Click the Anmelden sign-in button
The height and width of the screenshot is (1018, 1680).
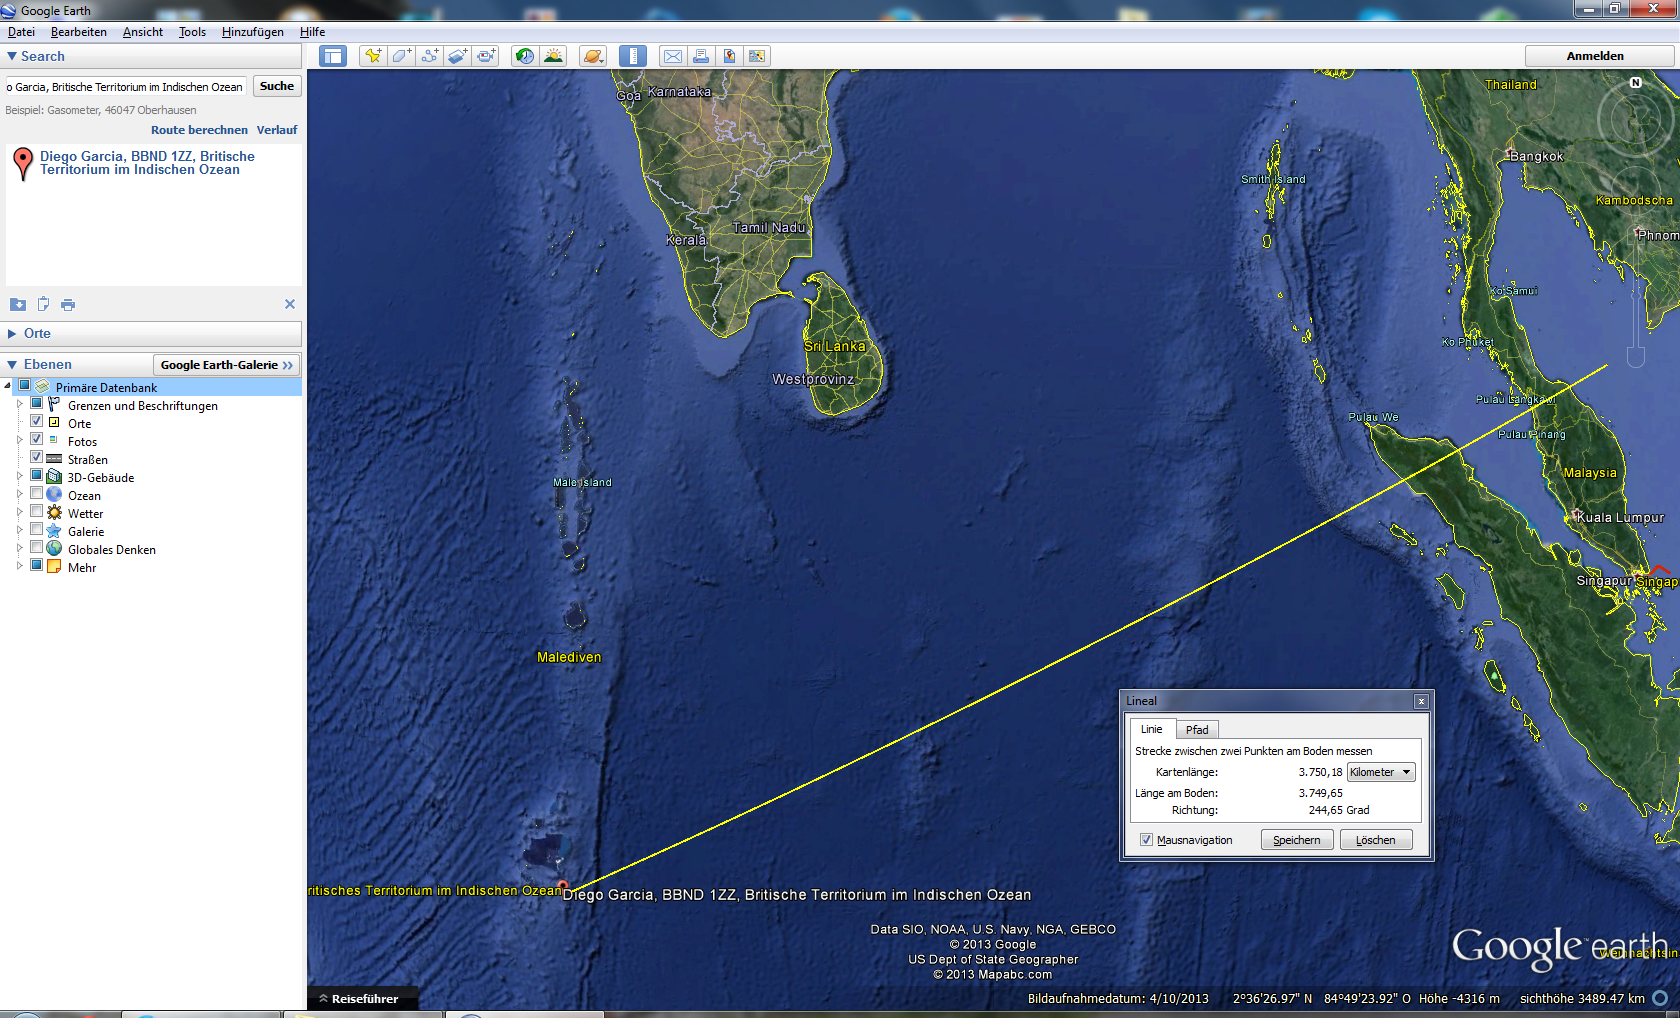(x=1595, y=56)
